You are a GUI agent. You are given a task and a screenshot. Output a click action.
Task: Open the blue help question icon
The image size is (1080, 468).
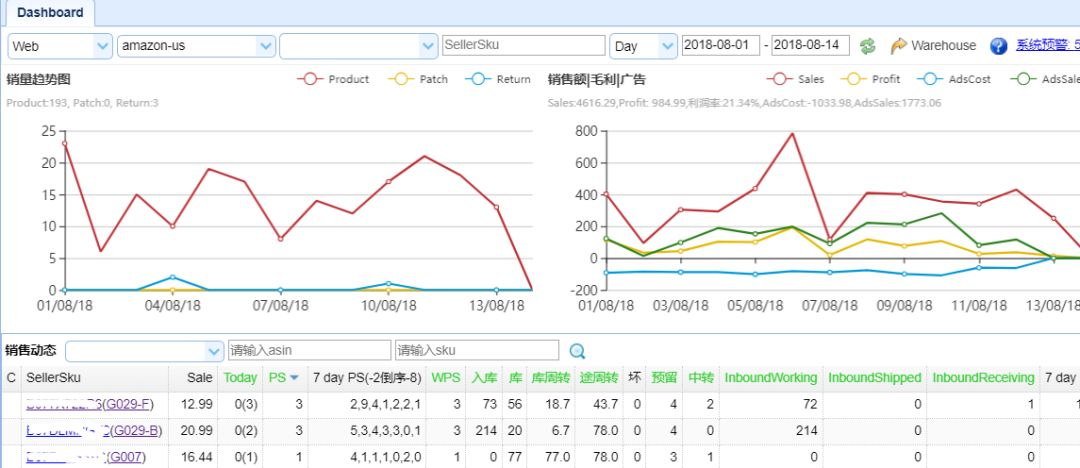pyautogui.click(x=999, y=46)
